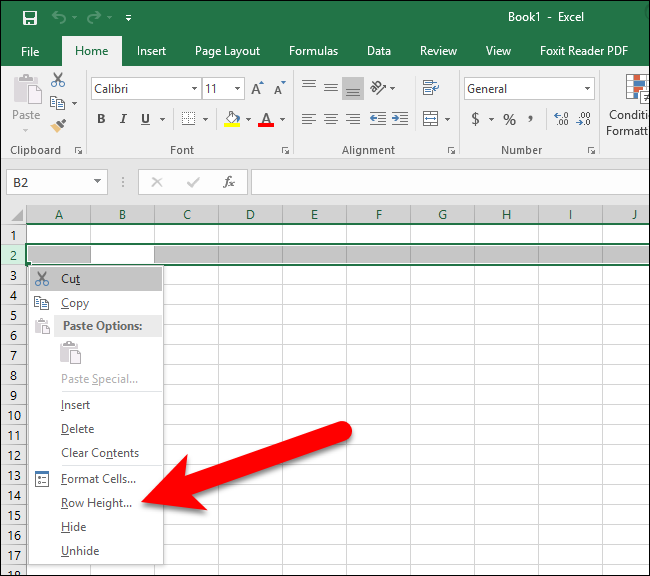This screenshot has width=650, height=576.
Task: Choose Hide in the context menu
Action: point(74,527)
